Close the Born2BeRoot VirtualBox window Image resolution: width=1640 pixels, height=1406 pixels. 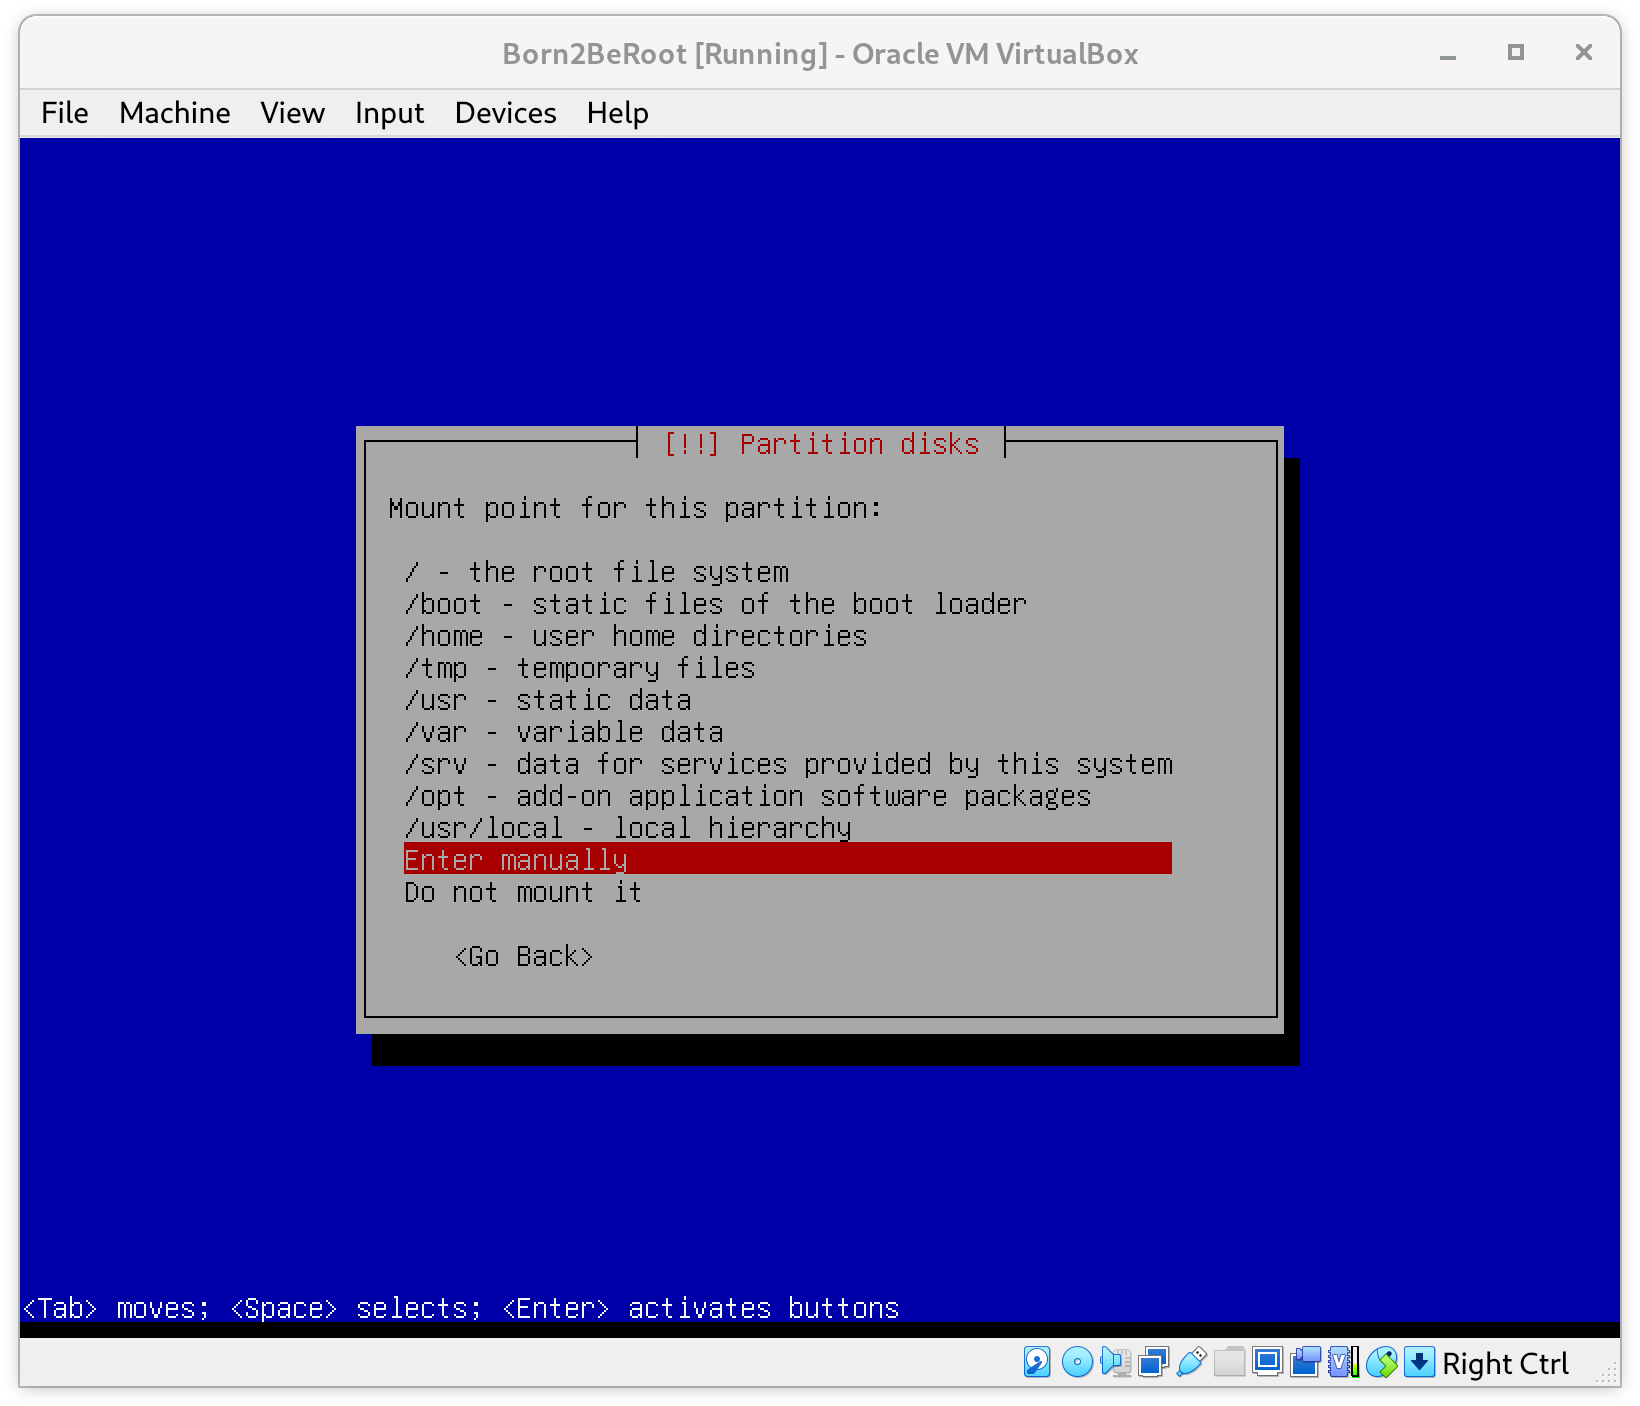pyautogui.click(x=1584, y=53)
